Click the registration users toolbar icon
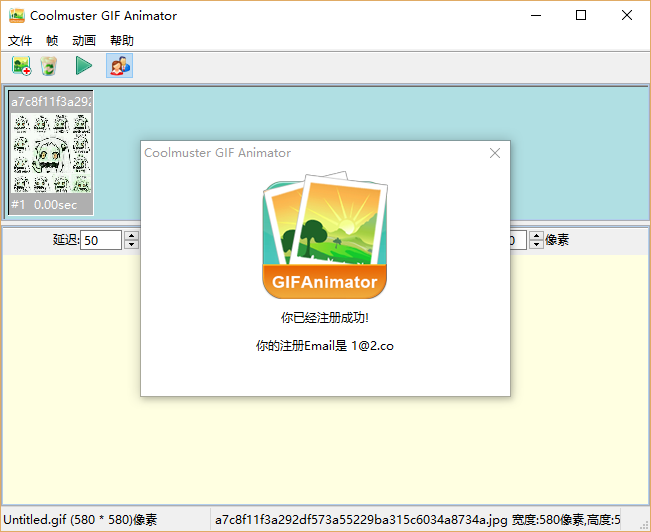The image size is (651, 532). point(119,66)
